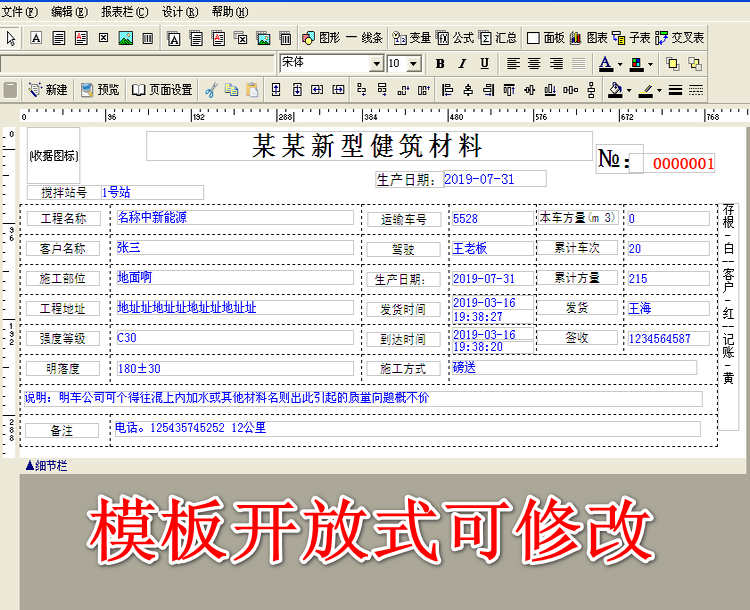Add a 子表 sub-table
The image size is (750, 610).
point(631,38)
